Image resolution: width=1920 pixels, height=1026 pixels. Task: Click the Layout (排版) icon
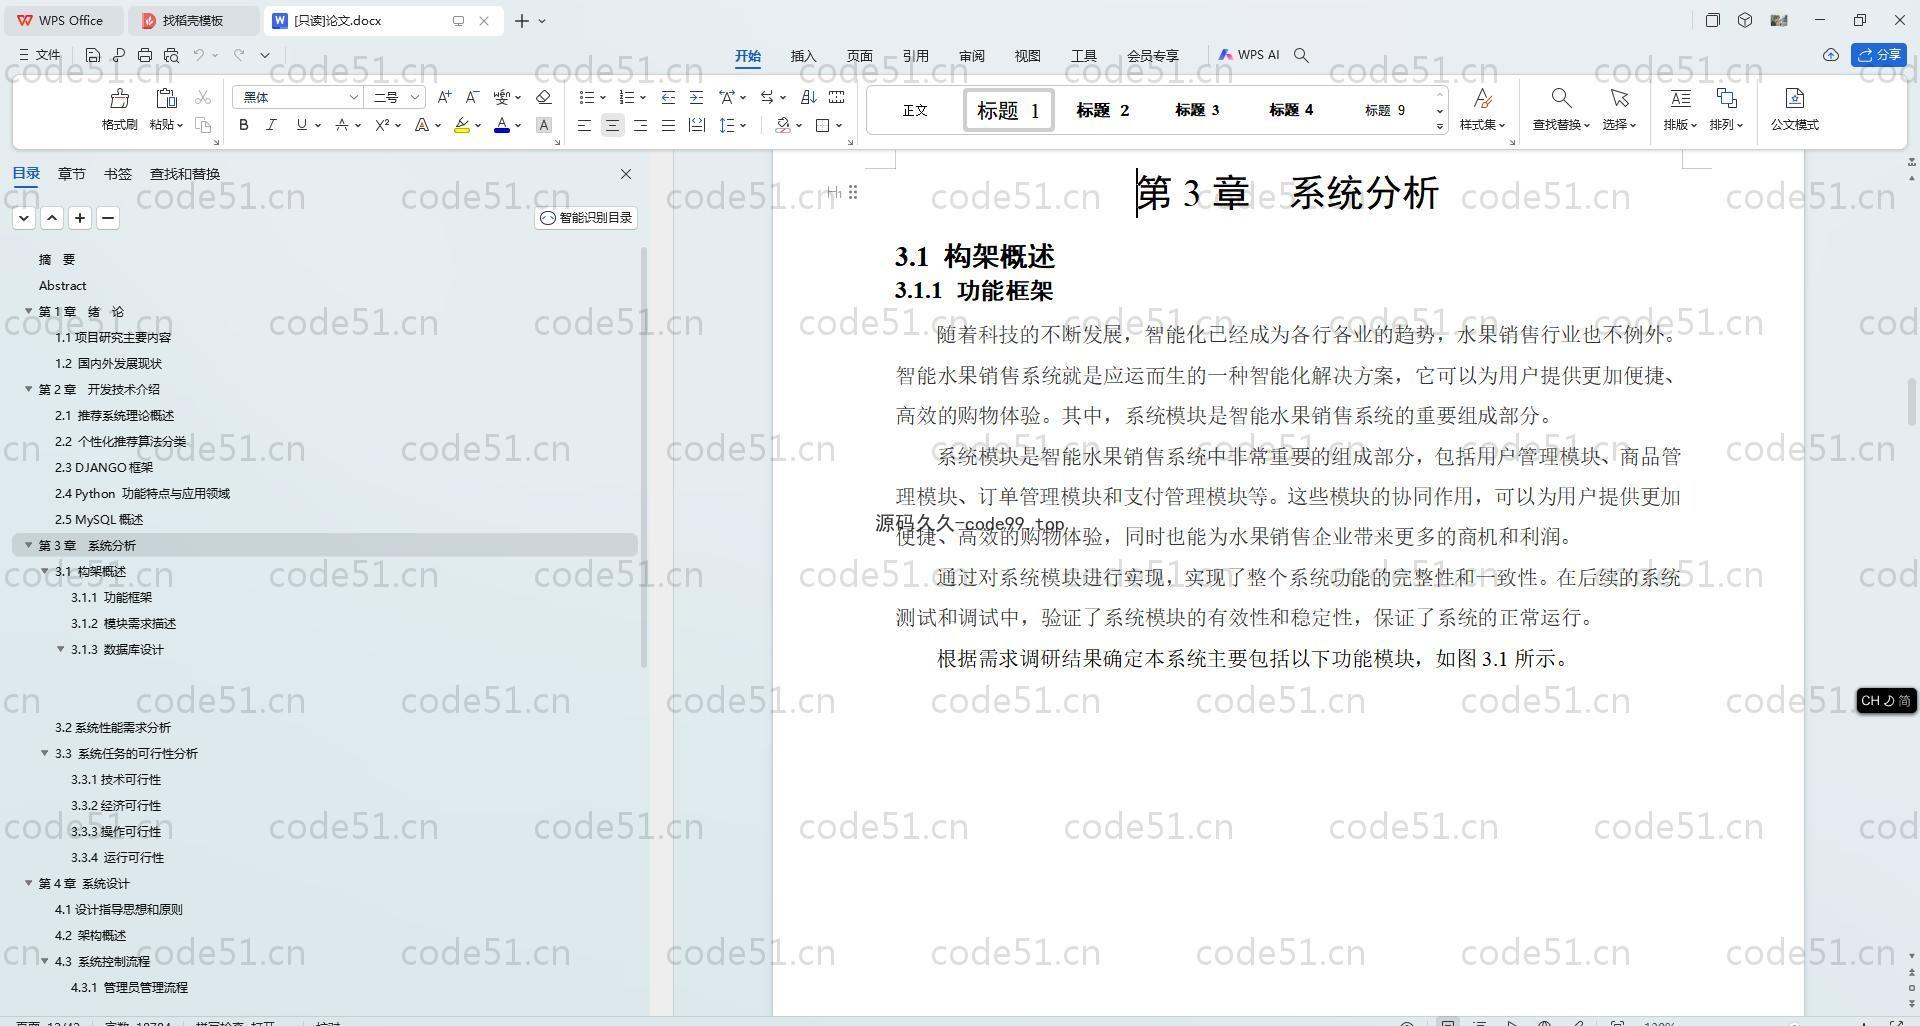tap(1680, 98)
